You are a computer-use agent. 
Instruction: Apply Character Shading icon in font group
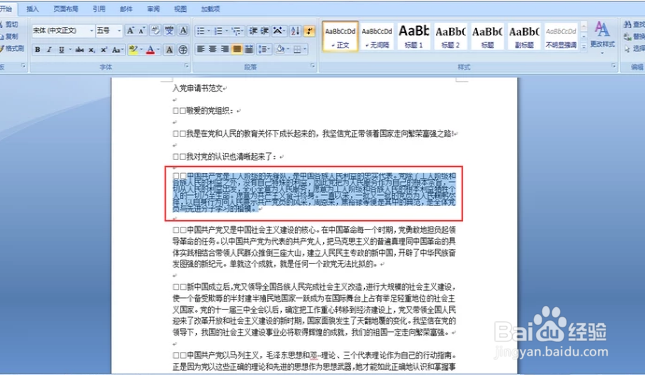coord(169,50)
